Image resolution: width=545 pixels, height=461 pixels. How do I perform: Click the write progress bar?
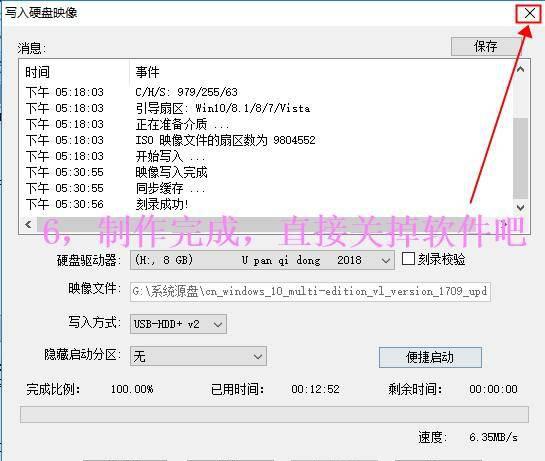coord(274,414)
